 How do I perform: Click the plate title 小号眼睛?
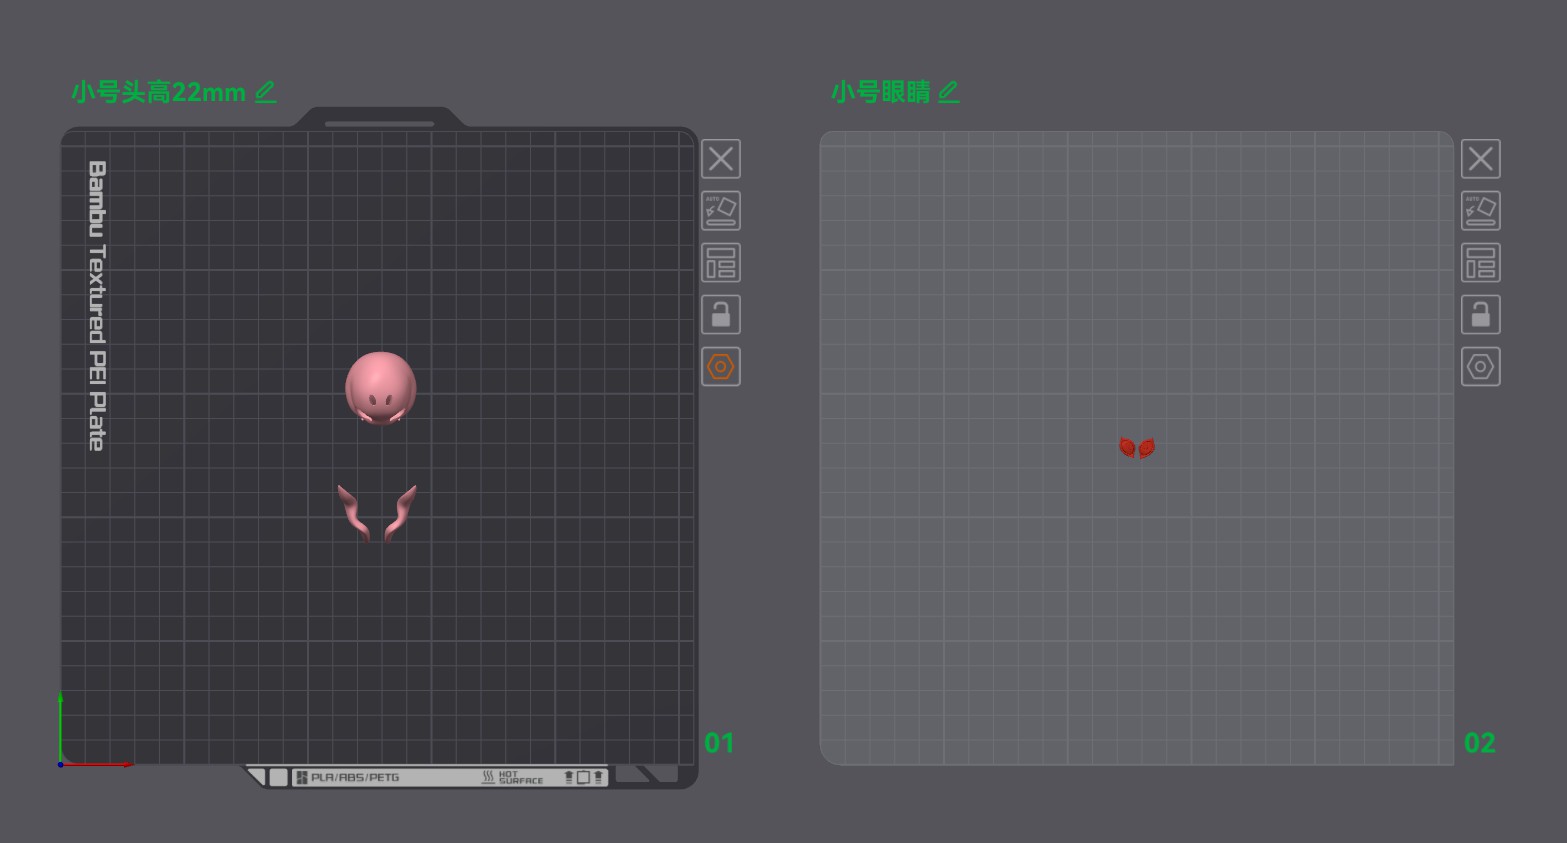[881, 92]
